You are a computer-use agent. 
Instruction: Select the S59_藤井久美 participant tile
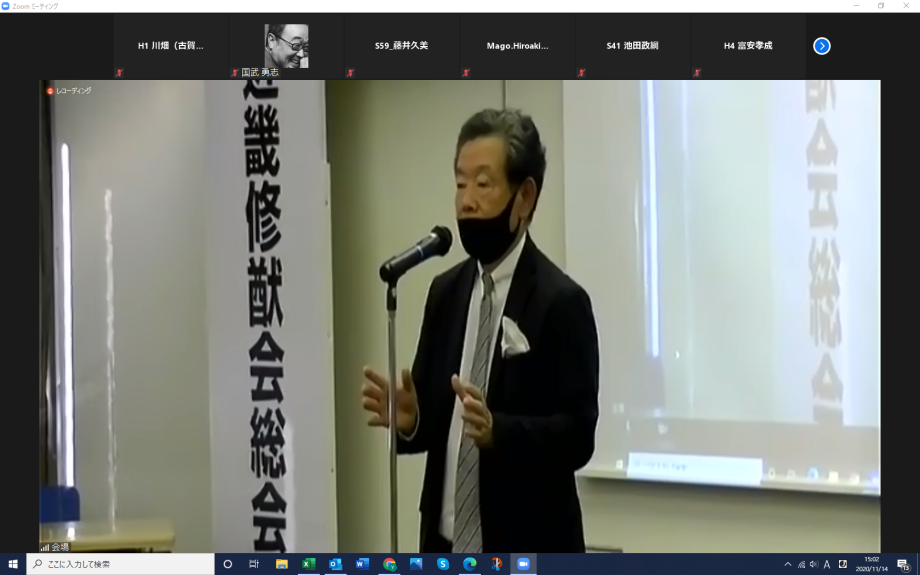tap(401, 46)
